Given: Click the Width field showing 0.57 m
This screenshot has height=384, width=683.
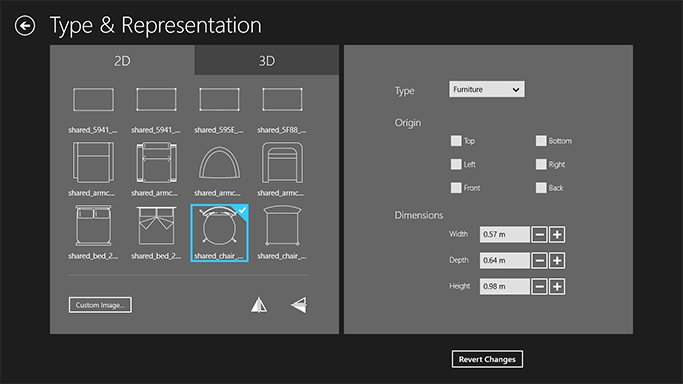Looking at the screenshot, I should click(504, 234).
